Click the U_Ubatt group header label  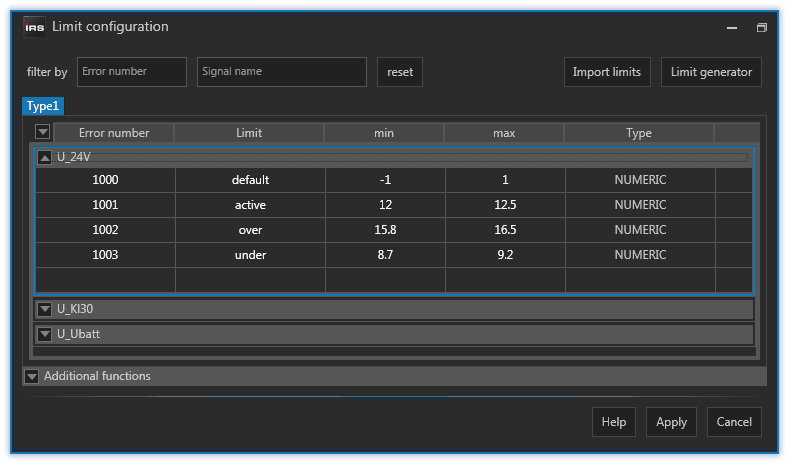pos(78,334)
